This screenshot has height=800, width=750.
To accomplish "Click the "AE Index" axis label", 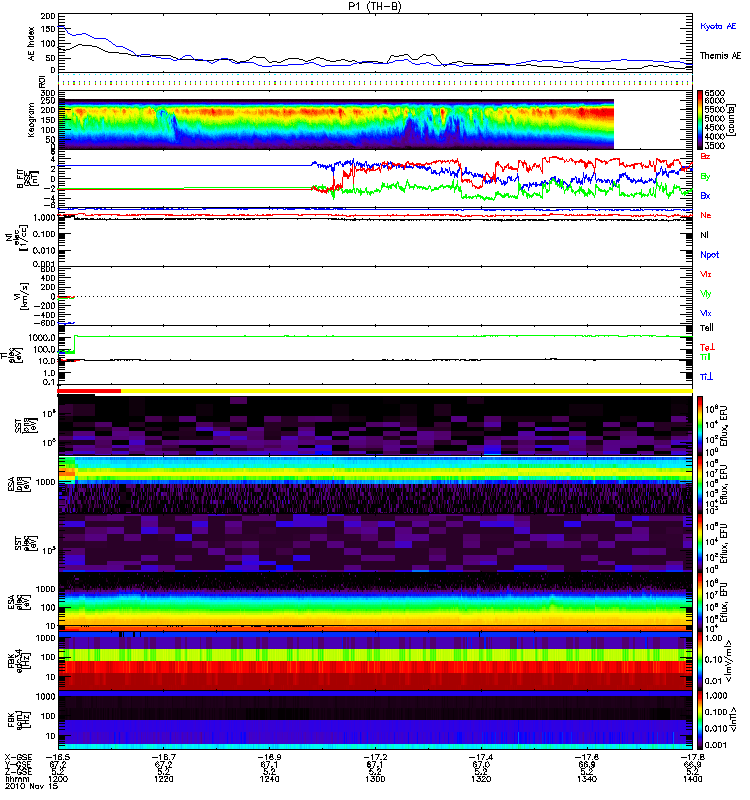I will click(32, 44).
